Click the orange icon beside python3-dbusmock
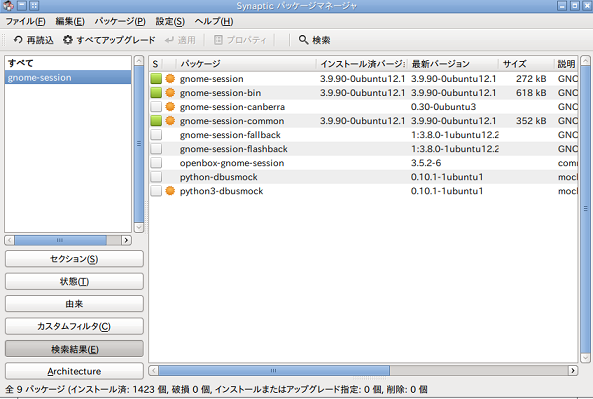593x399 pixels. click(170, 191)
